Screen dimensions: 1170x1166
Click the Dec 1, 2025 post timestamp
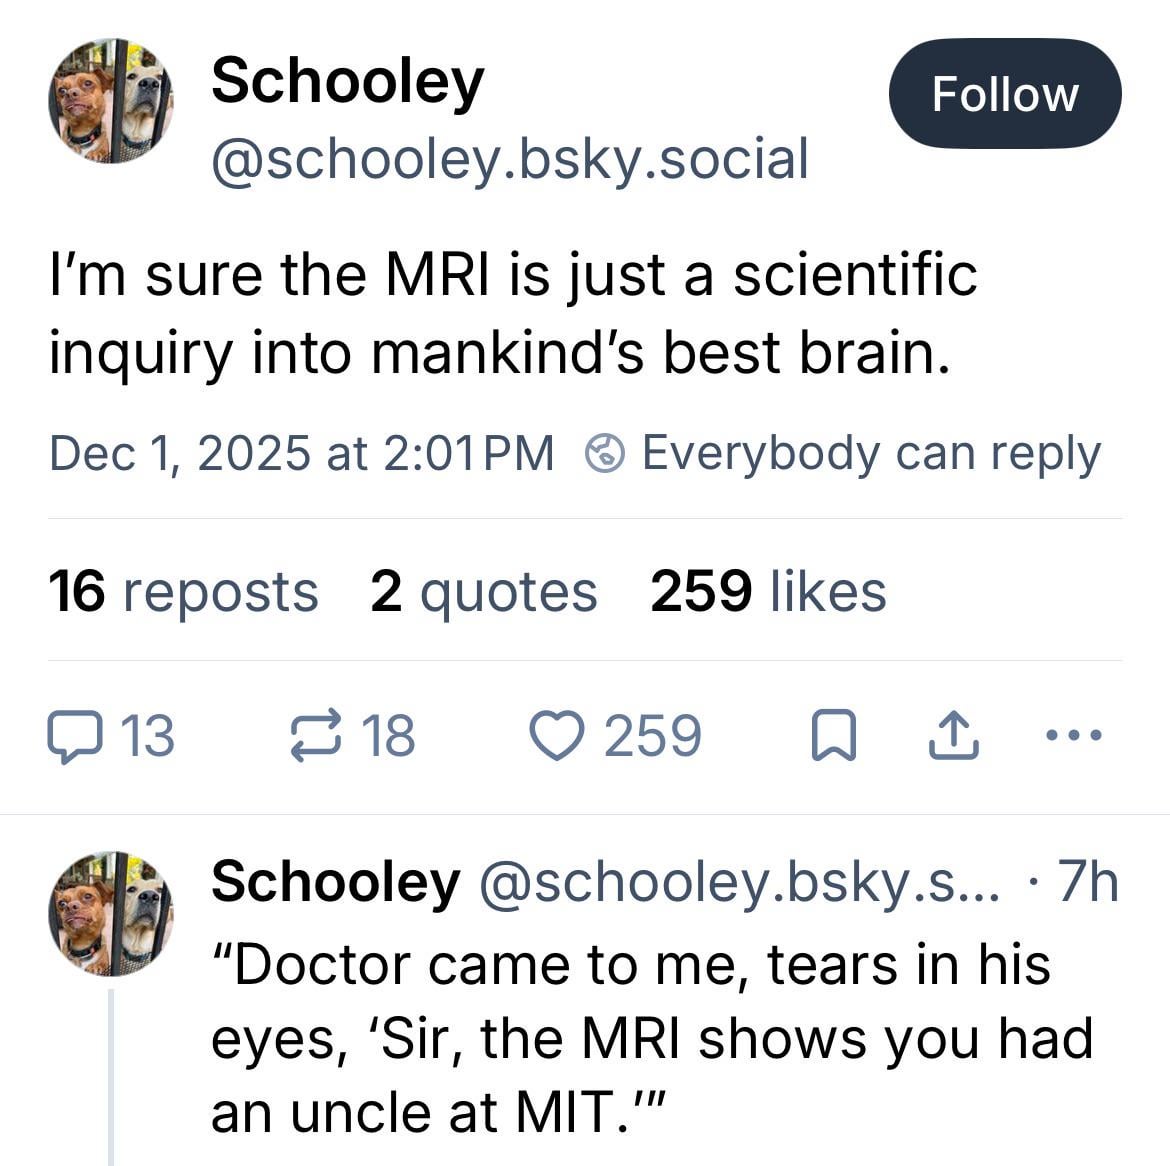(301, 453)
